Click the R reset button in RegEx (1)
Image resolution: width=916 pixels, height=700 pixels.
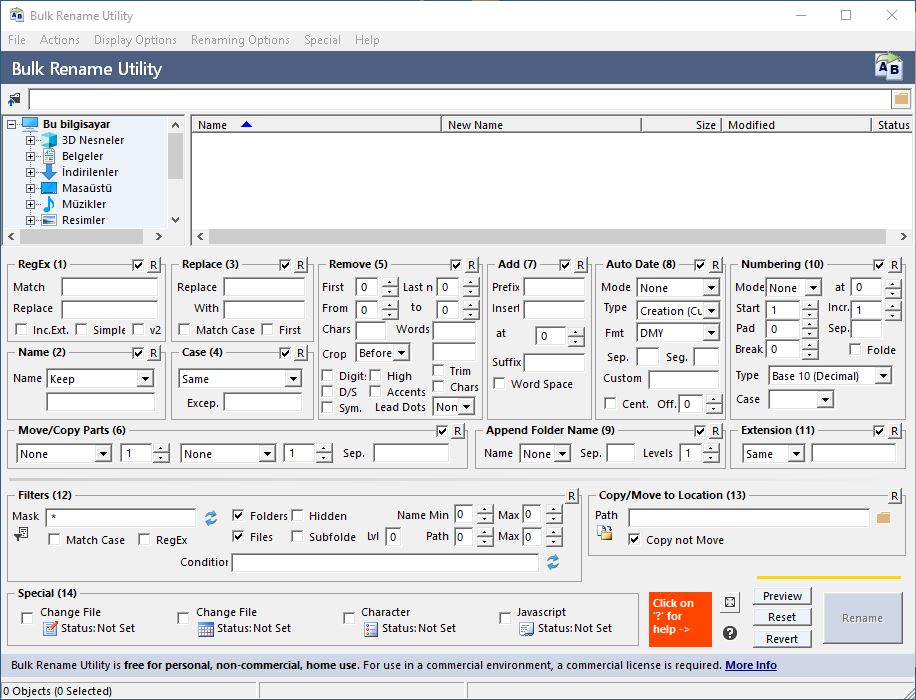pos(154,265)
